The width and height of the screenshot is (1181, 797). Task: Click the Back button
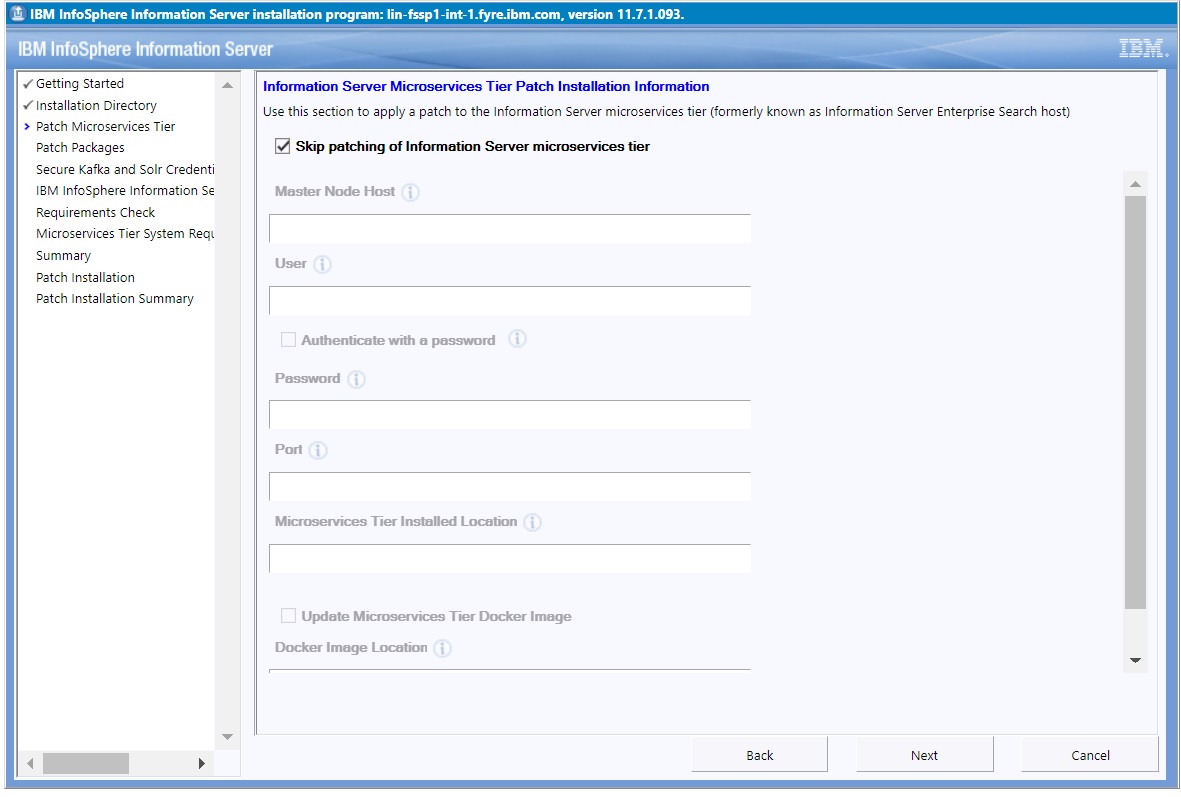pyautogui.click(x=759, y=755)
